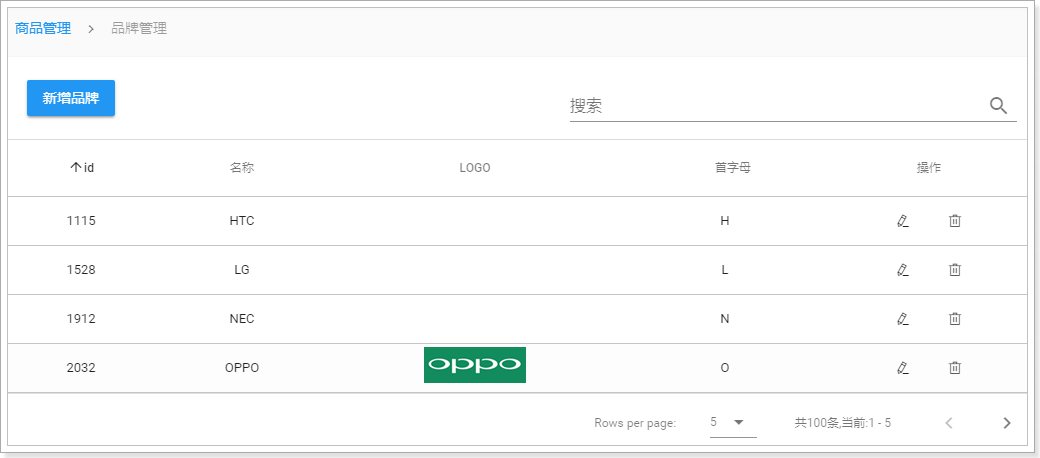Focus the 搜索 search input field

pyautogui.click(x=770, y=106)
